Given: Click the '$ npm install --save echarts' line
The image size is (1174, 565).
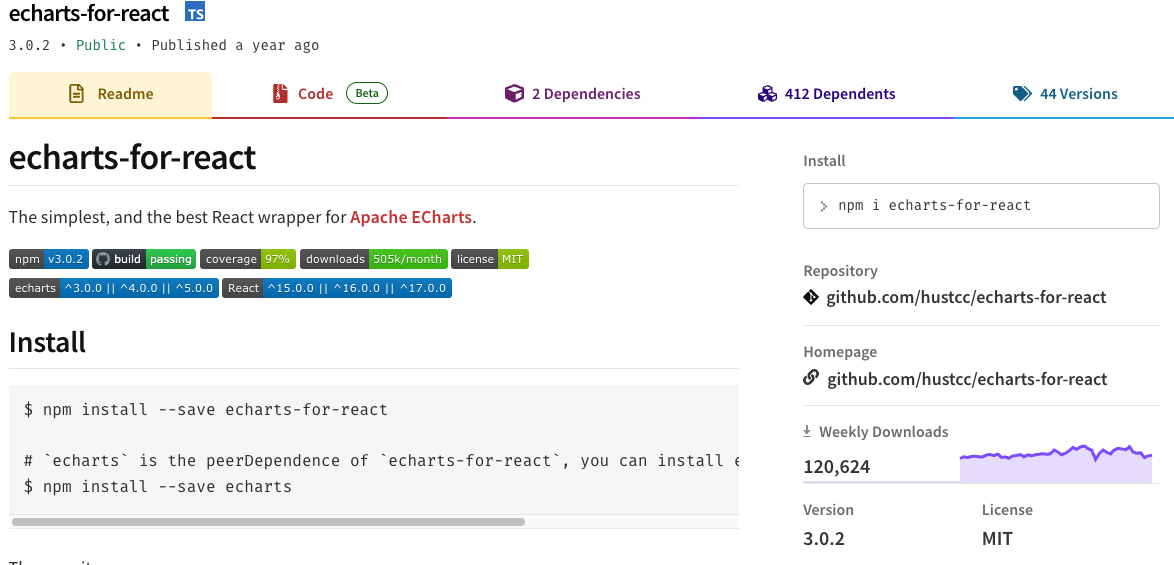Looking at the screenshot, I should (158, 486).
